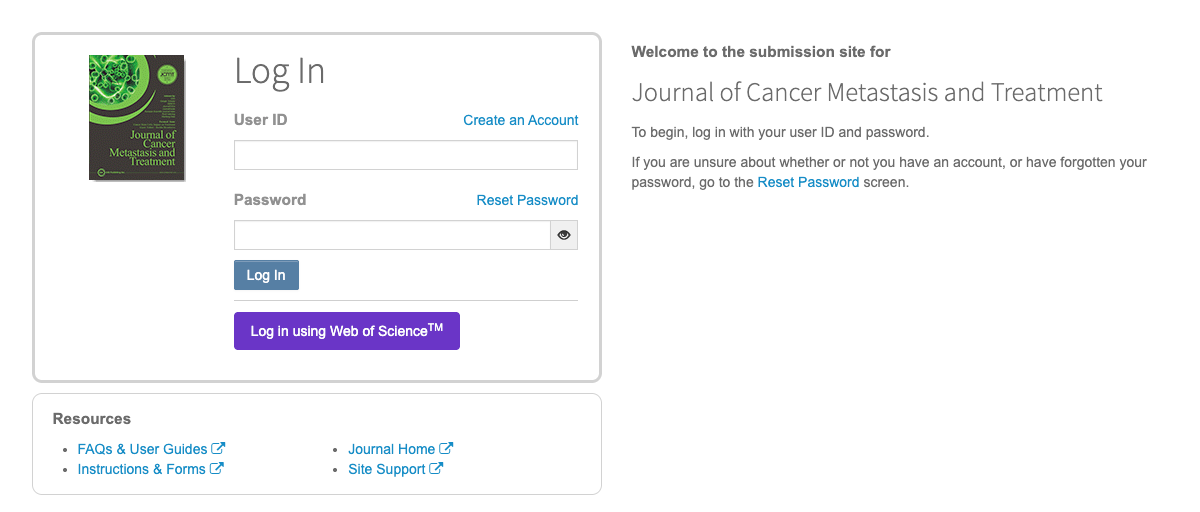Screen dimensions: 1200x512
Task: Focus the Password text field
Action: pyautogui.click(x=391, y=235)
